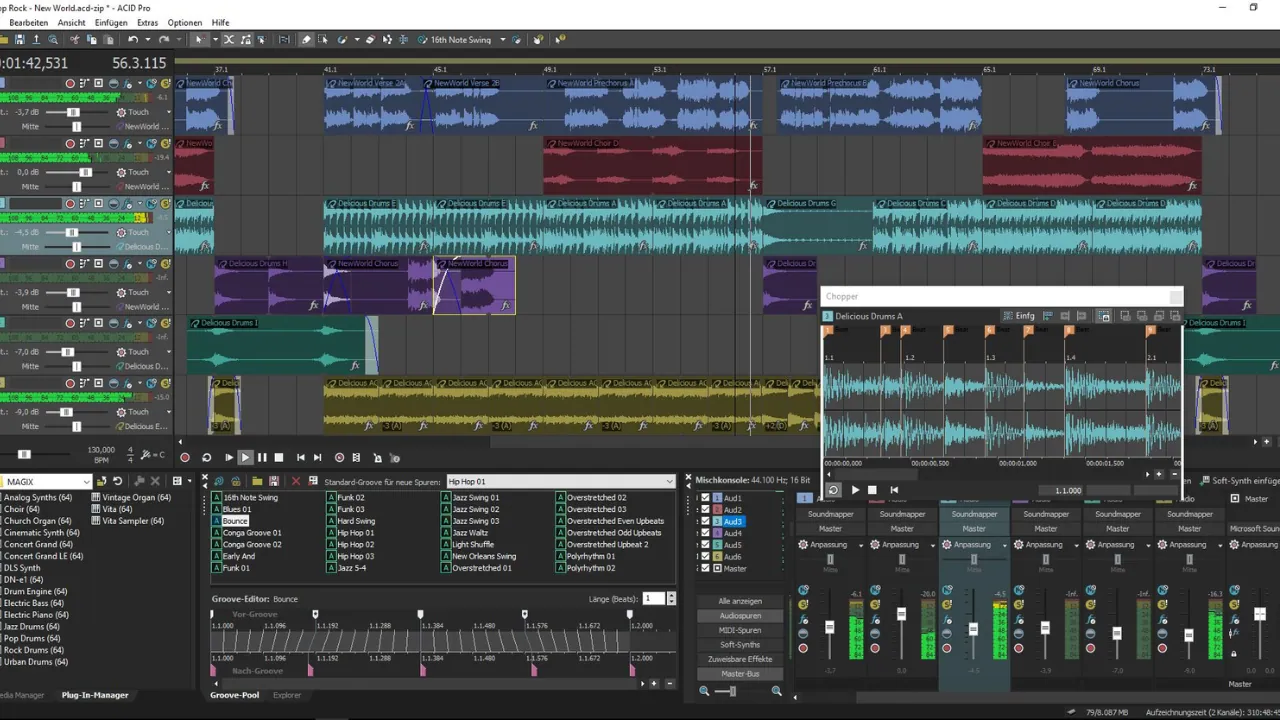Select Rock Drums (64) plug-in
The width and height of the screenshot is (1280, 720).
pyautogui.click(x=31, y=650)
